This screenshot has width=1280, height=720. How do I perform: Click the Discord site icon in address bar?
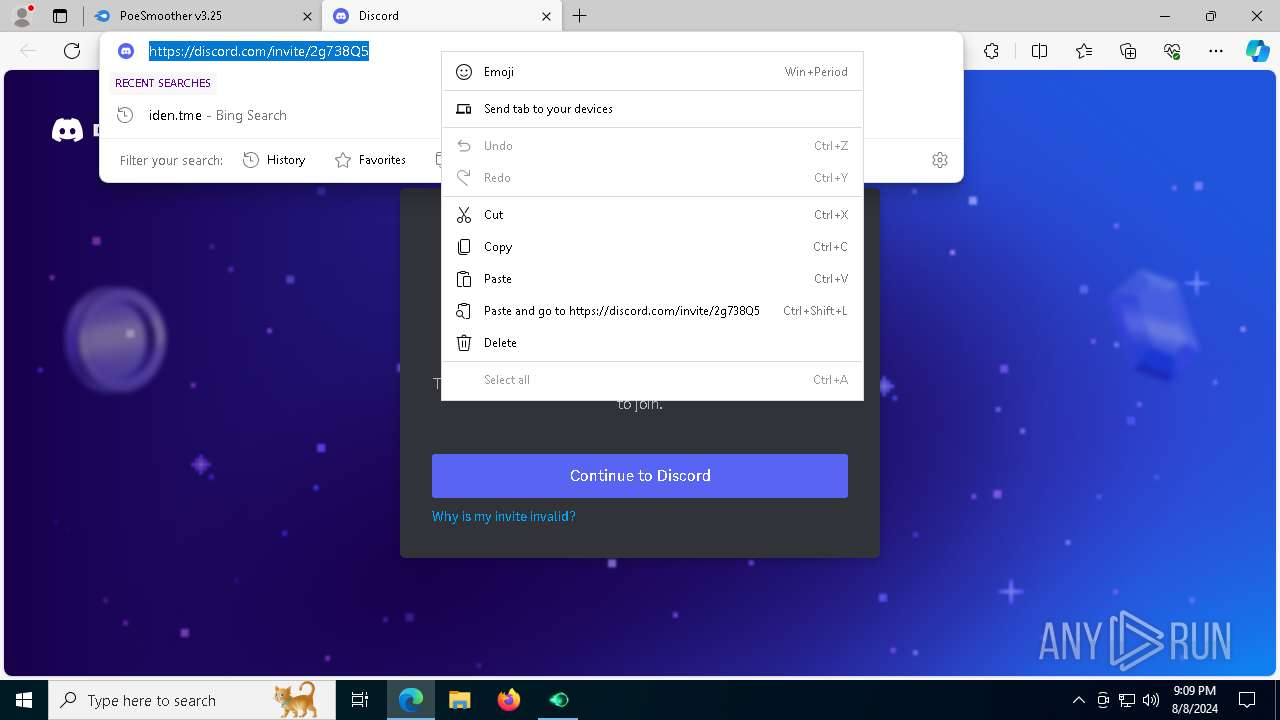(126, 51)
